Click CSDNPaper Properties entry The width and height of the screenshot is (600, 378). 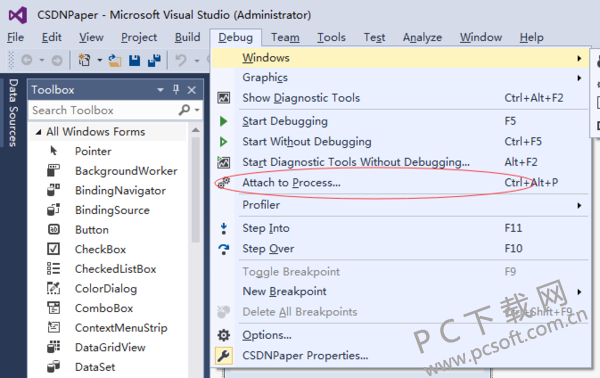[x=400, y=355]
